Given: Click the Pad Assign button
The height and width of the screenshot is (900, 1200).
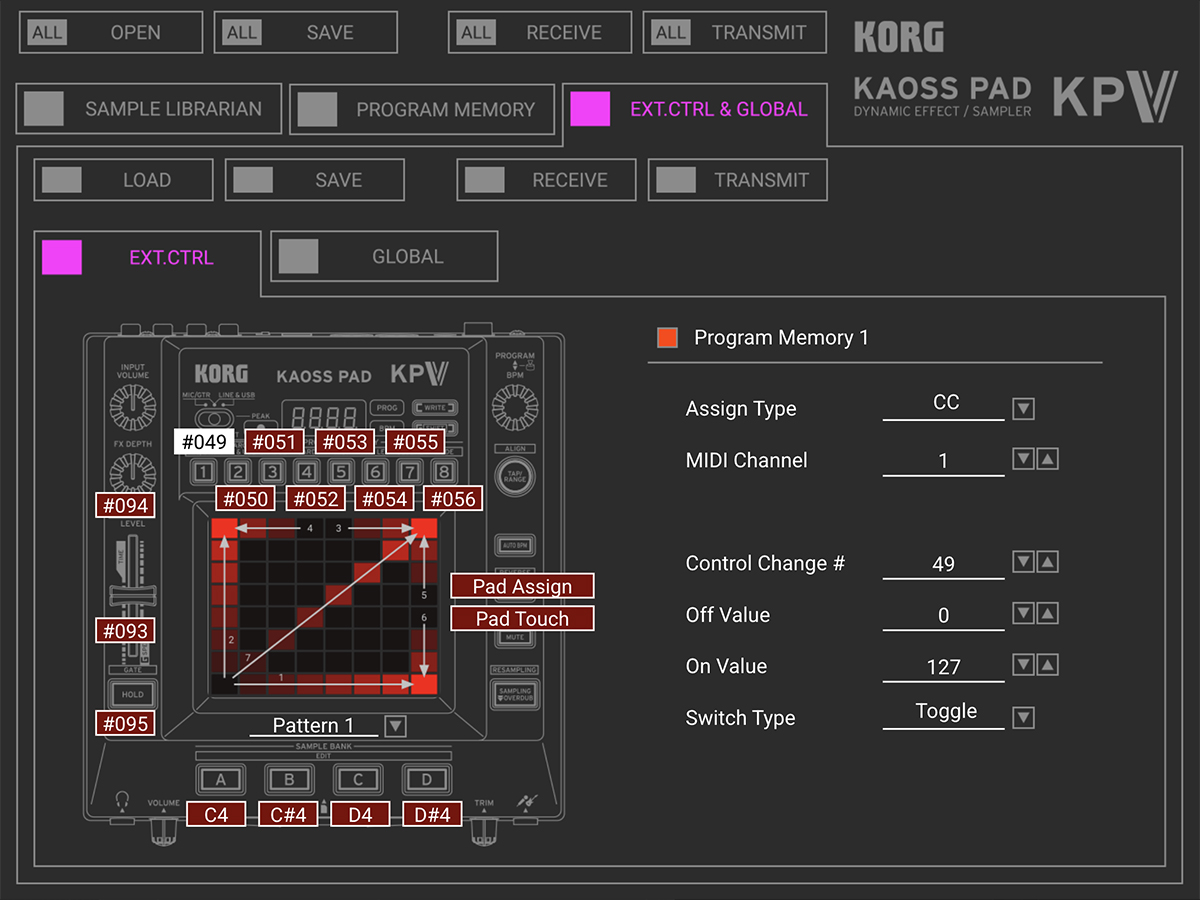Looking at the screenshot, I should coord(521,585).
